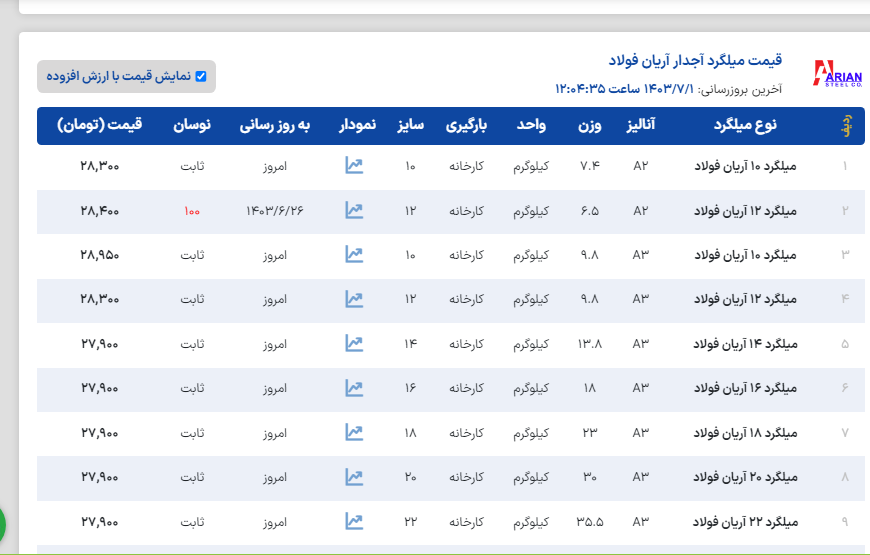870x555 pixels.
Task: Open chart icon in first table row
Action: click(x=354, y=165)
